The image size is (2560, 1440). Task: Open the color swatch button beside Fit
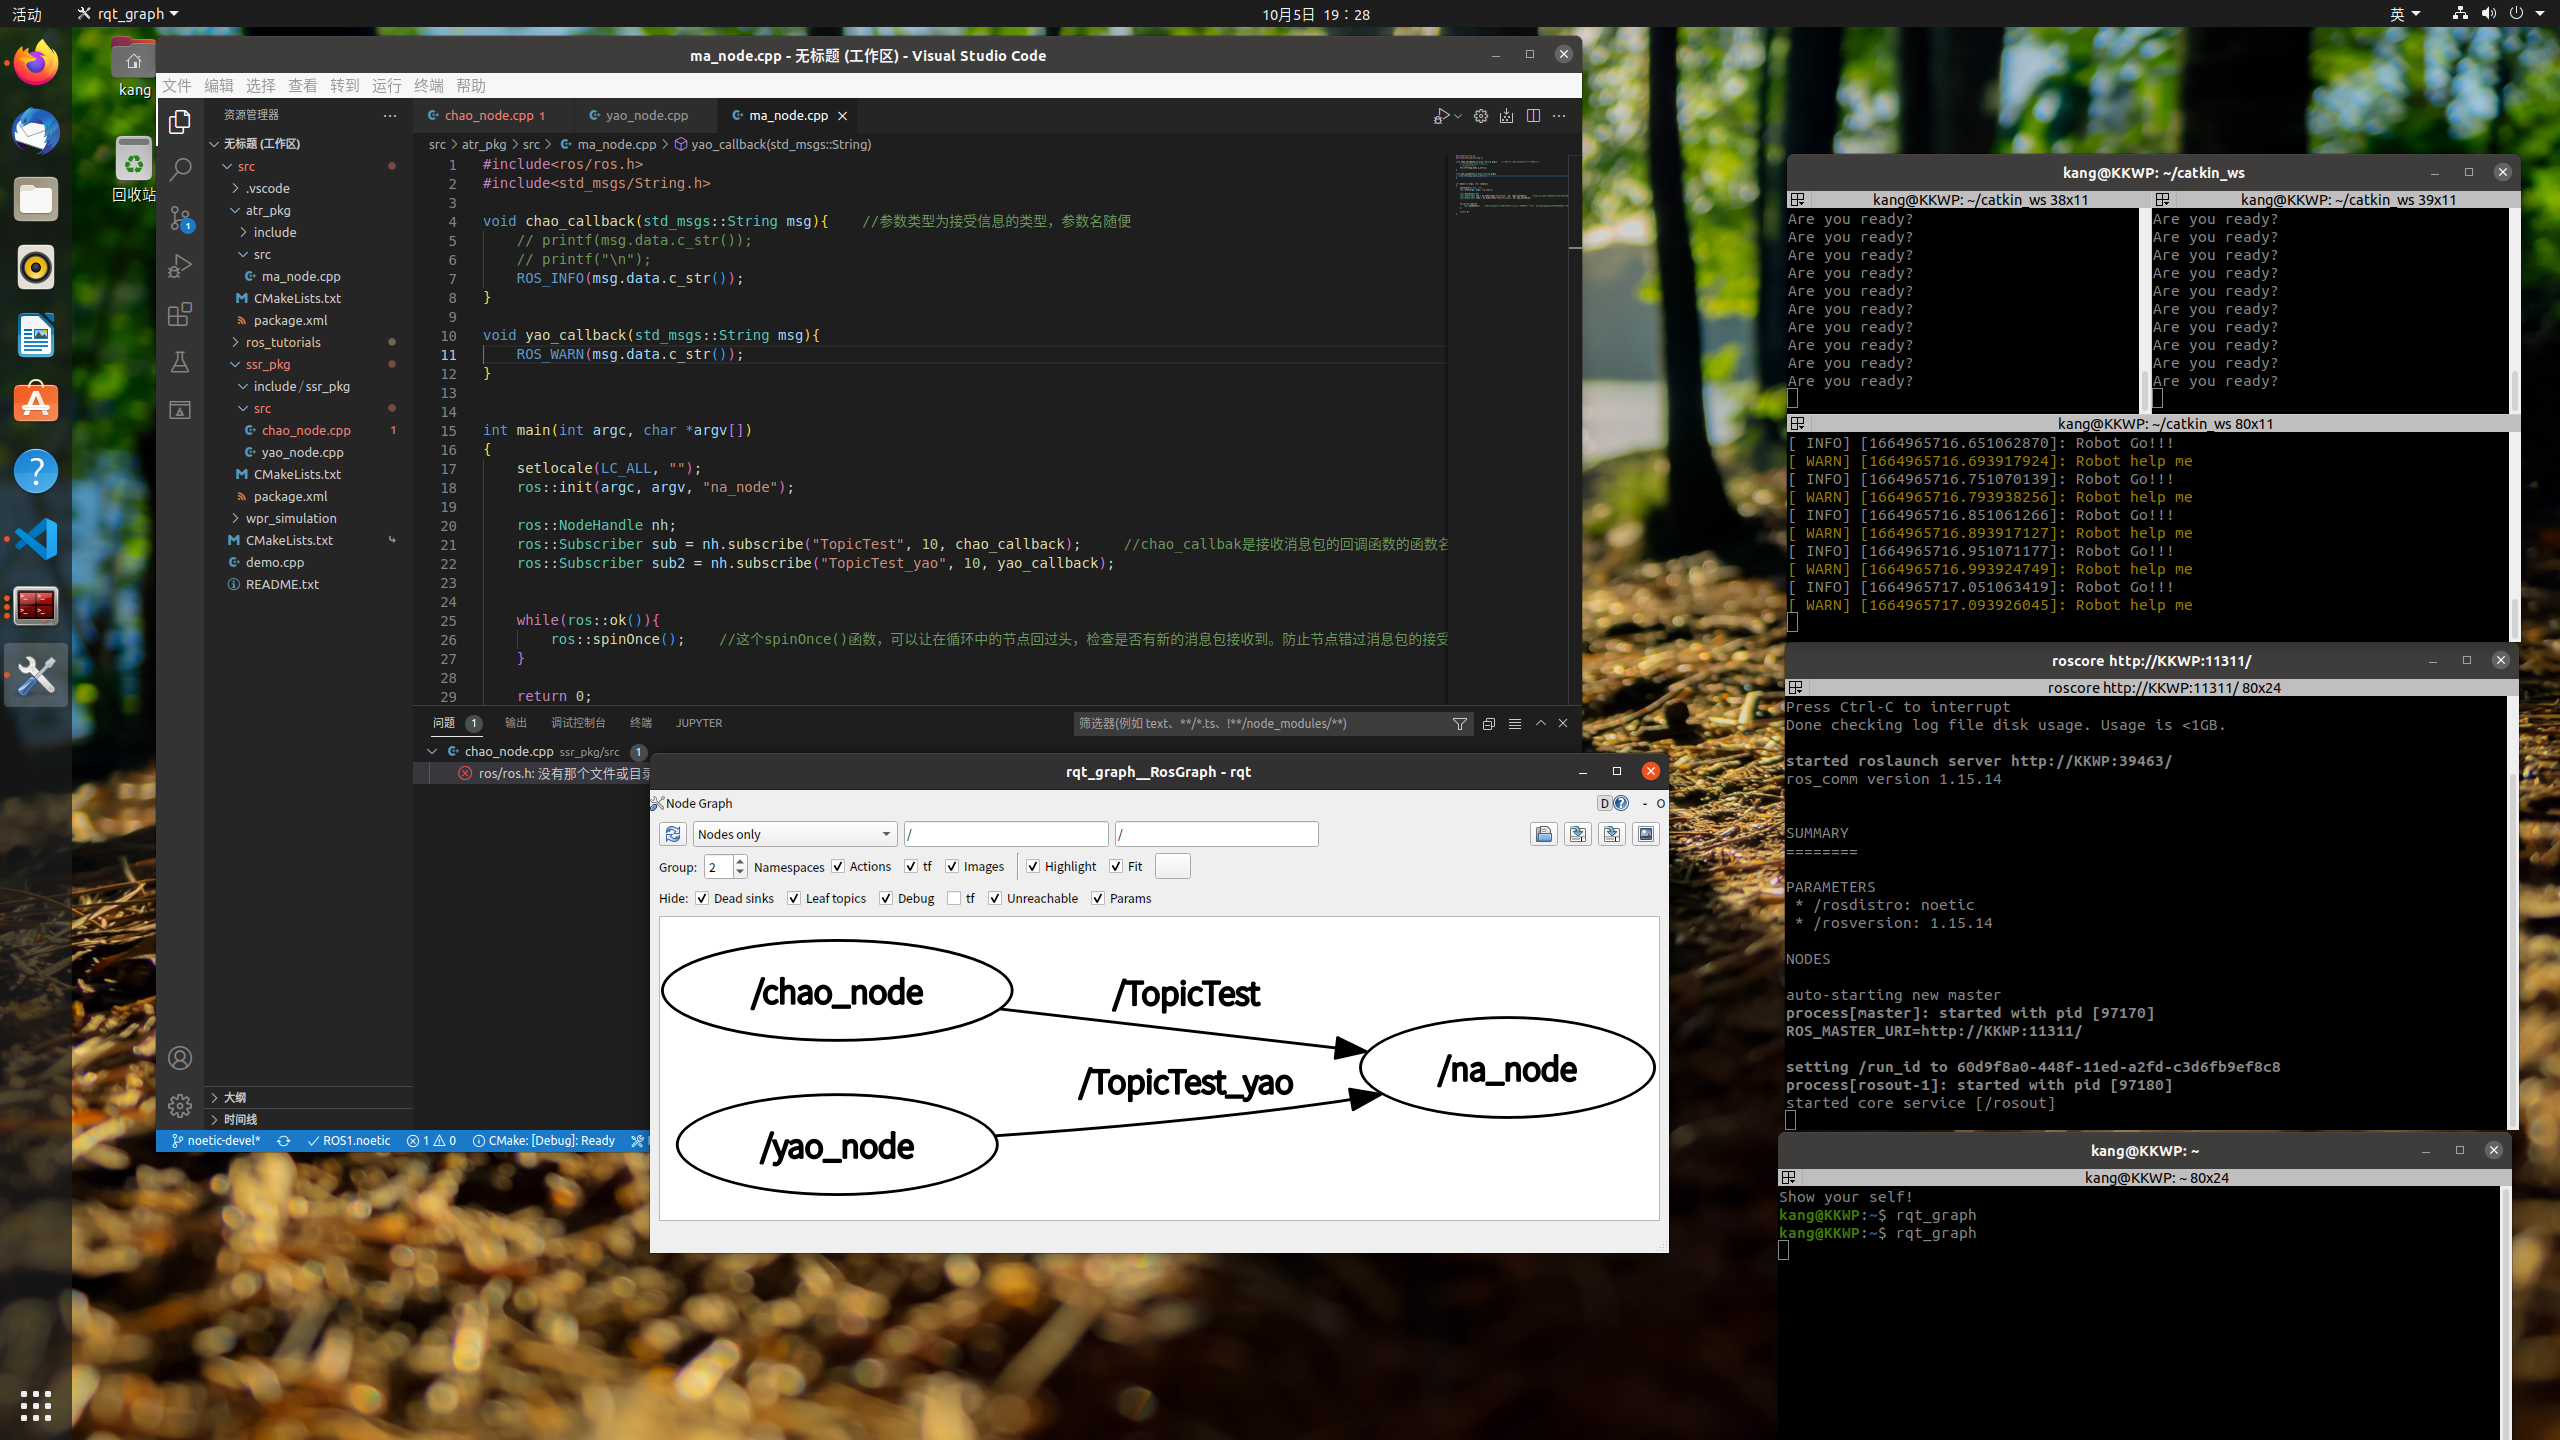coord(1172,866)
